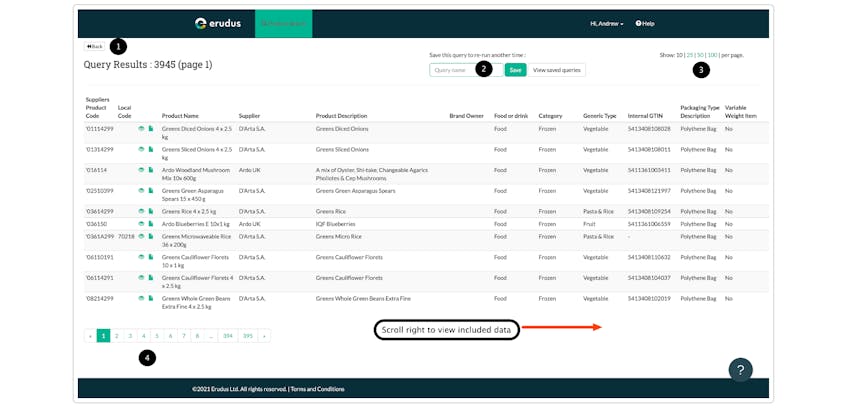This screenshot has height=408, width=850.
Task: Click the Brand Owner column header
Action: click(466, 116)
